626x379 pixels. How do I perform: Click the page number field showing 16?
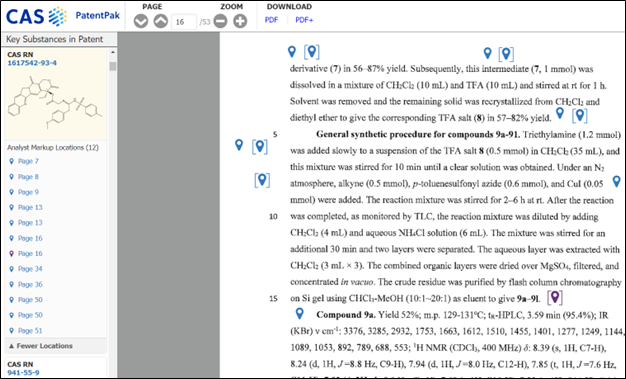pyautogui.click(x=184, y=22)
